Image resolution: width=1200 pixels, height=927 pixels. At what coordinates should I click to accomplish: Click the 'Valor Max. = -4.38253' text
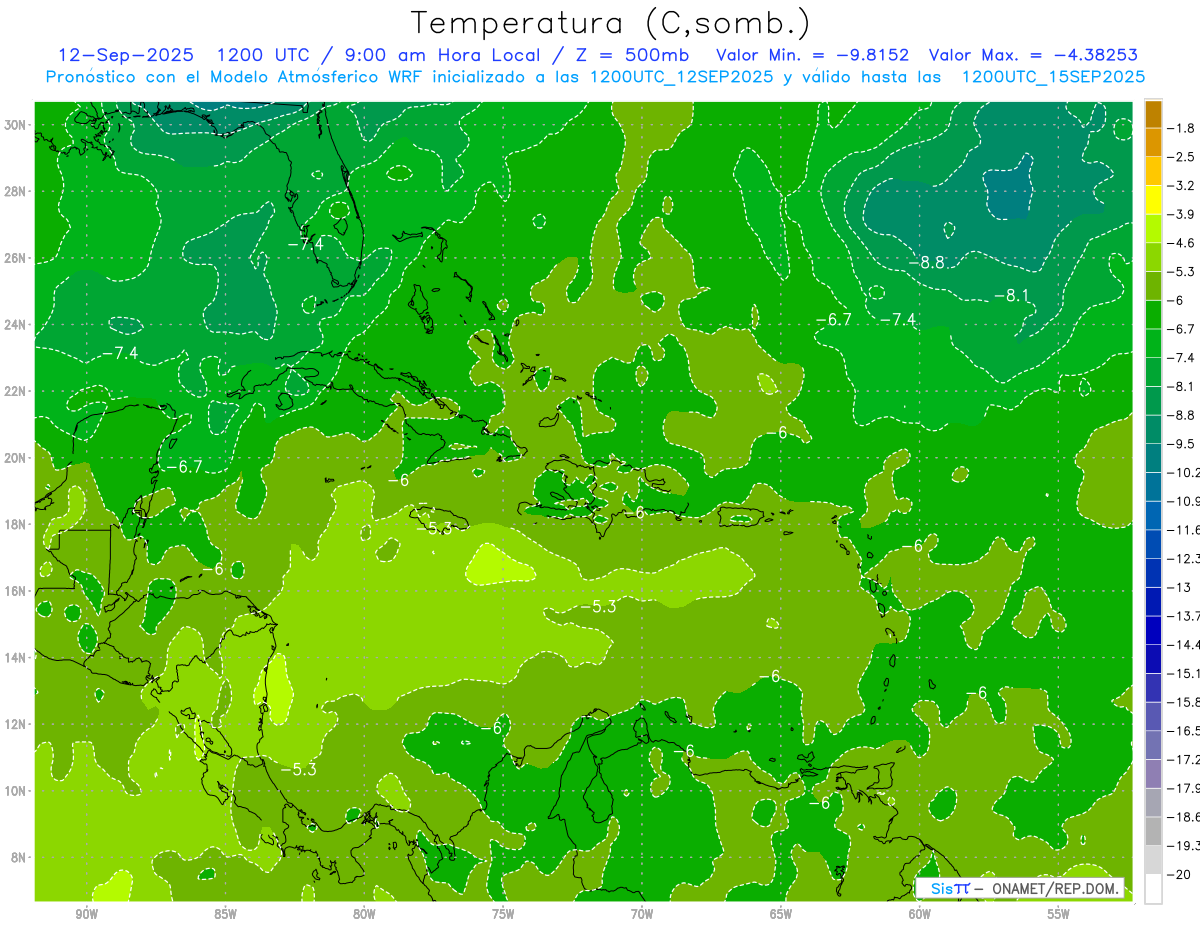[1033, 55]
